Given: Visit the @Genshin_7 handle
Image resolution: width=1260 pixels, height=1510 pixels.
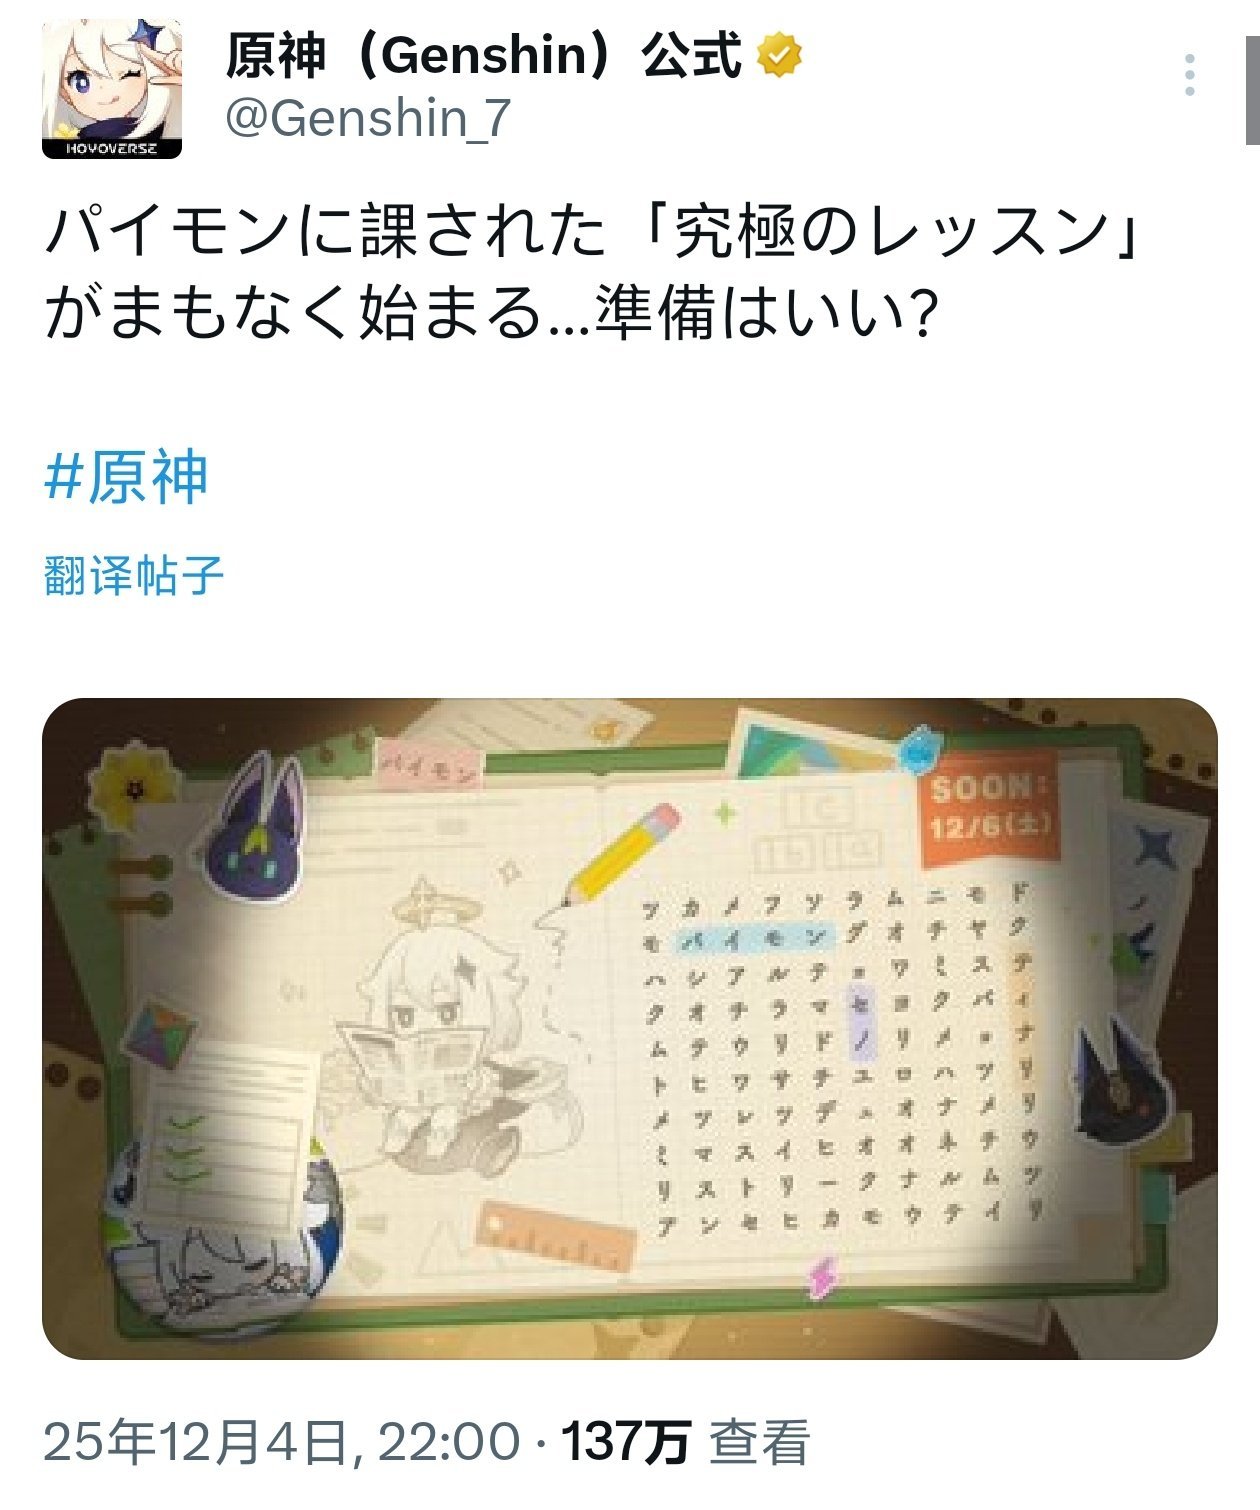Looking at the screenshot, I should 368,118.
